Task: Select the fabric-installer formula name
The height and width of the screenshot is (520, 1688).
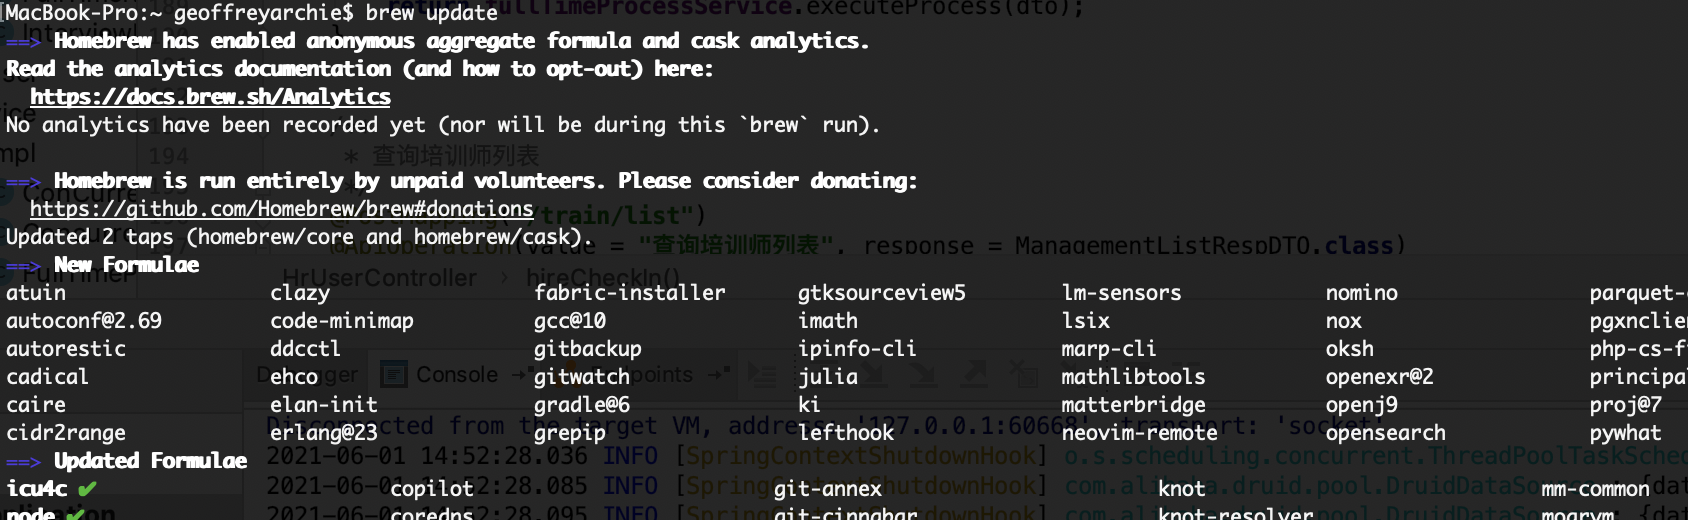Action: click(630, 293)
